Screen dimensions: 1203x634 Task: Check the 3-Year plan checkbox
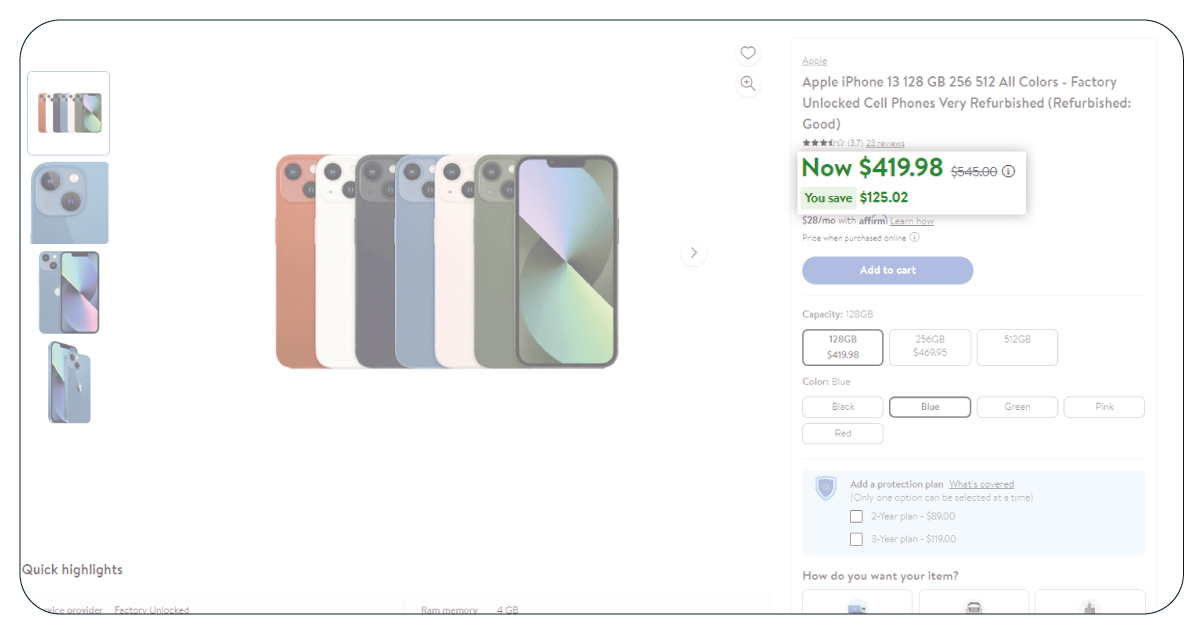[856, 539]
